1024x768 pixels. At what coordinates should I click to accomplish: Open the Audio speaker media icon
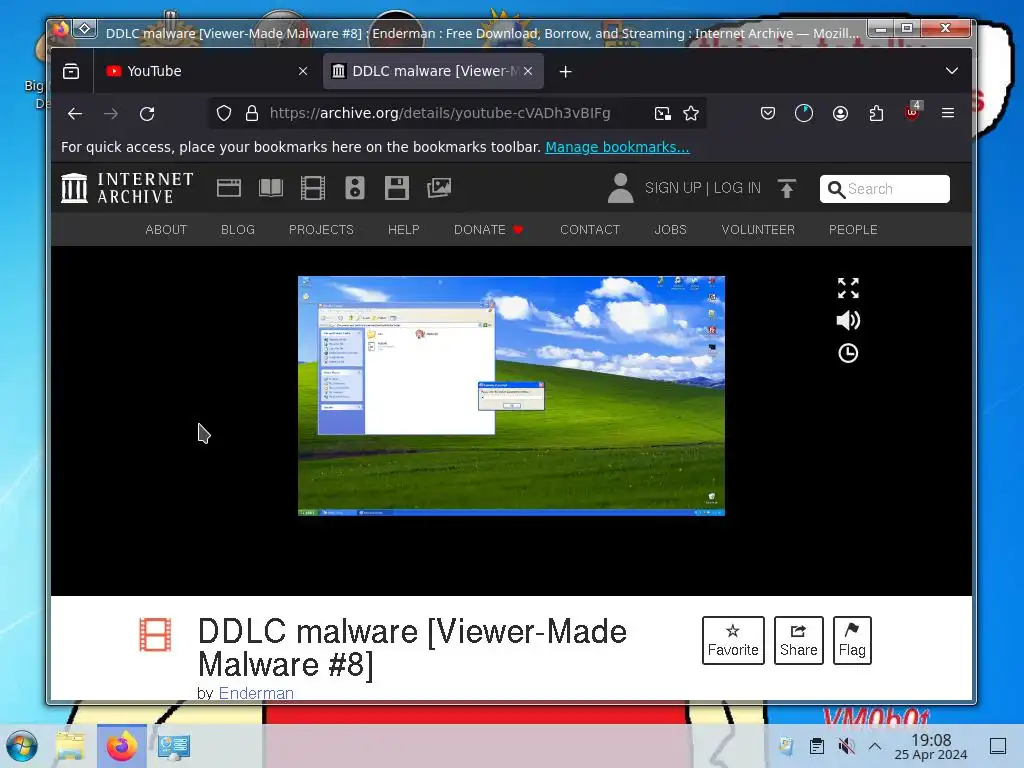click(355, 188)
